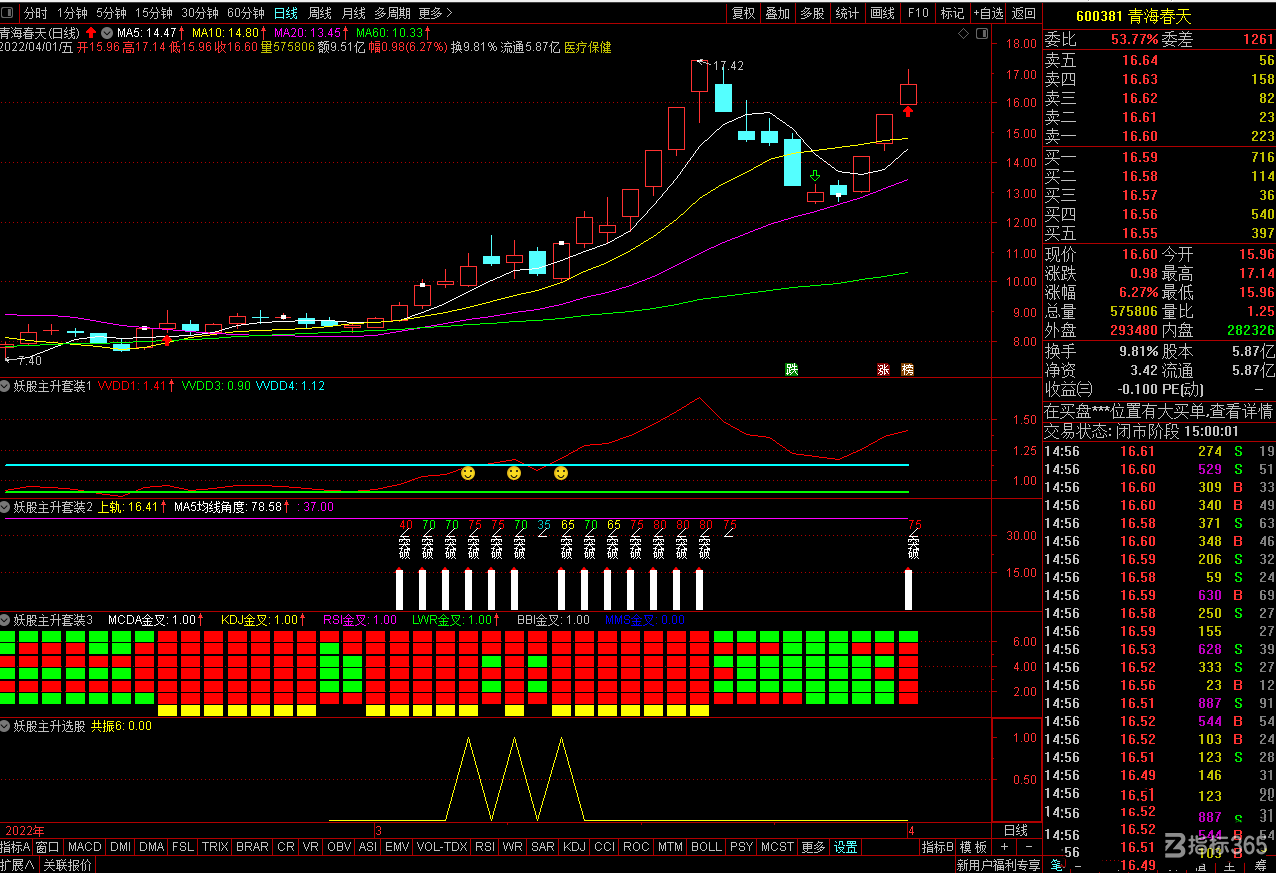Select the DMI indicator
The image size is (1276, 873).
[x=120, y=847]
